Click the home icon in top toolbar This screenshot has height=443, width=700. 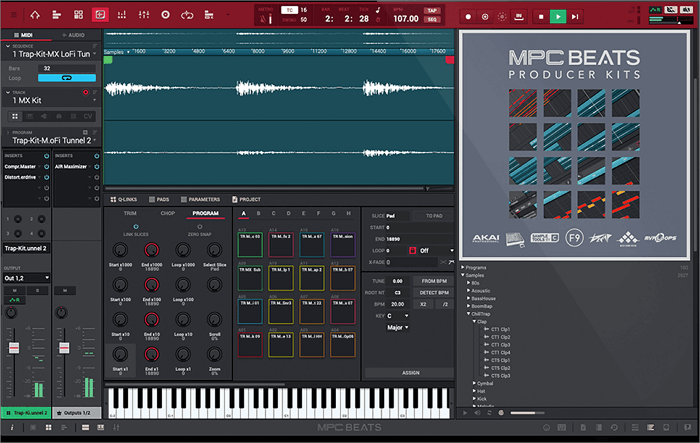(x=35, y=15)
